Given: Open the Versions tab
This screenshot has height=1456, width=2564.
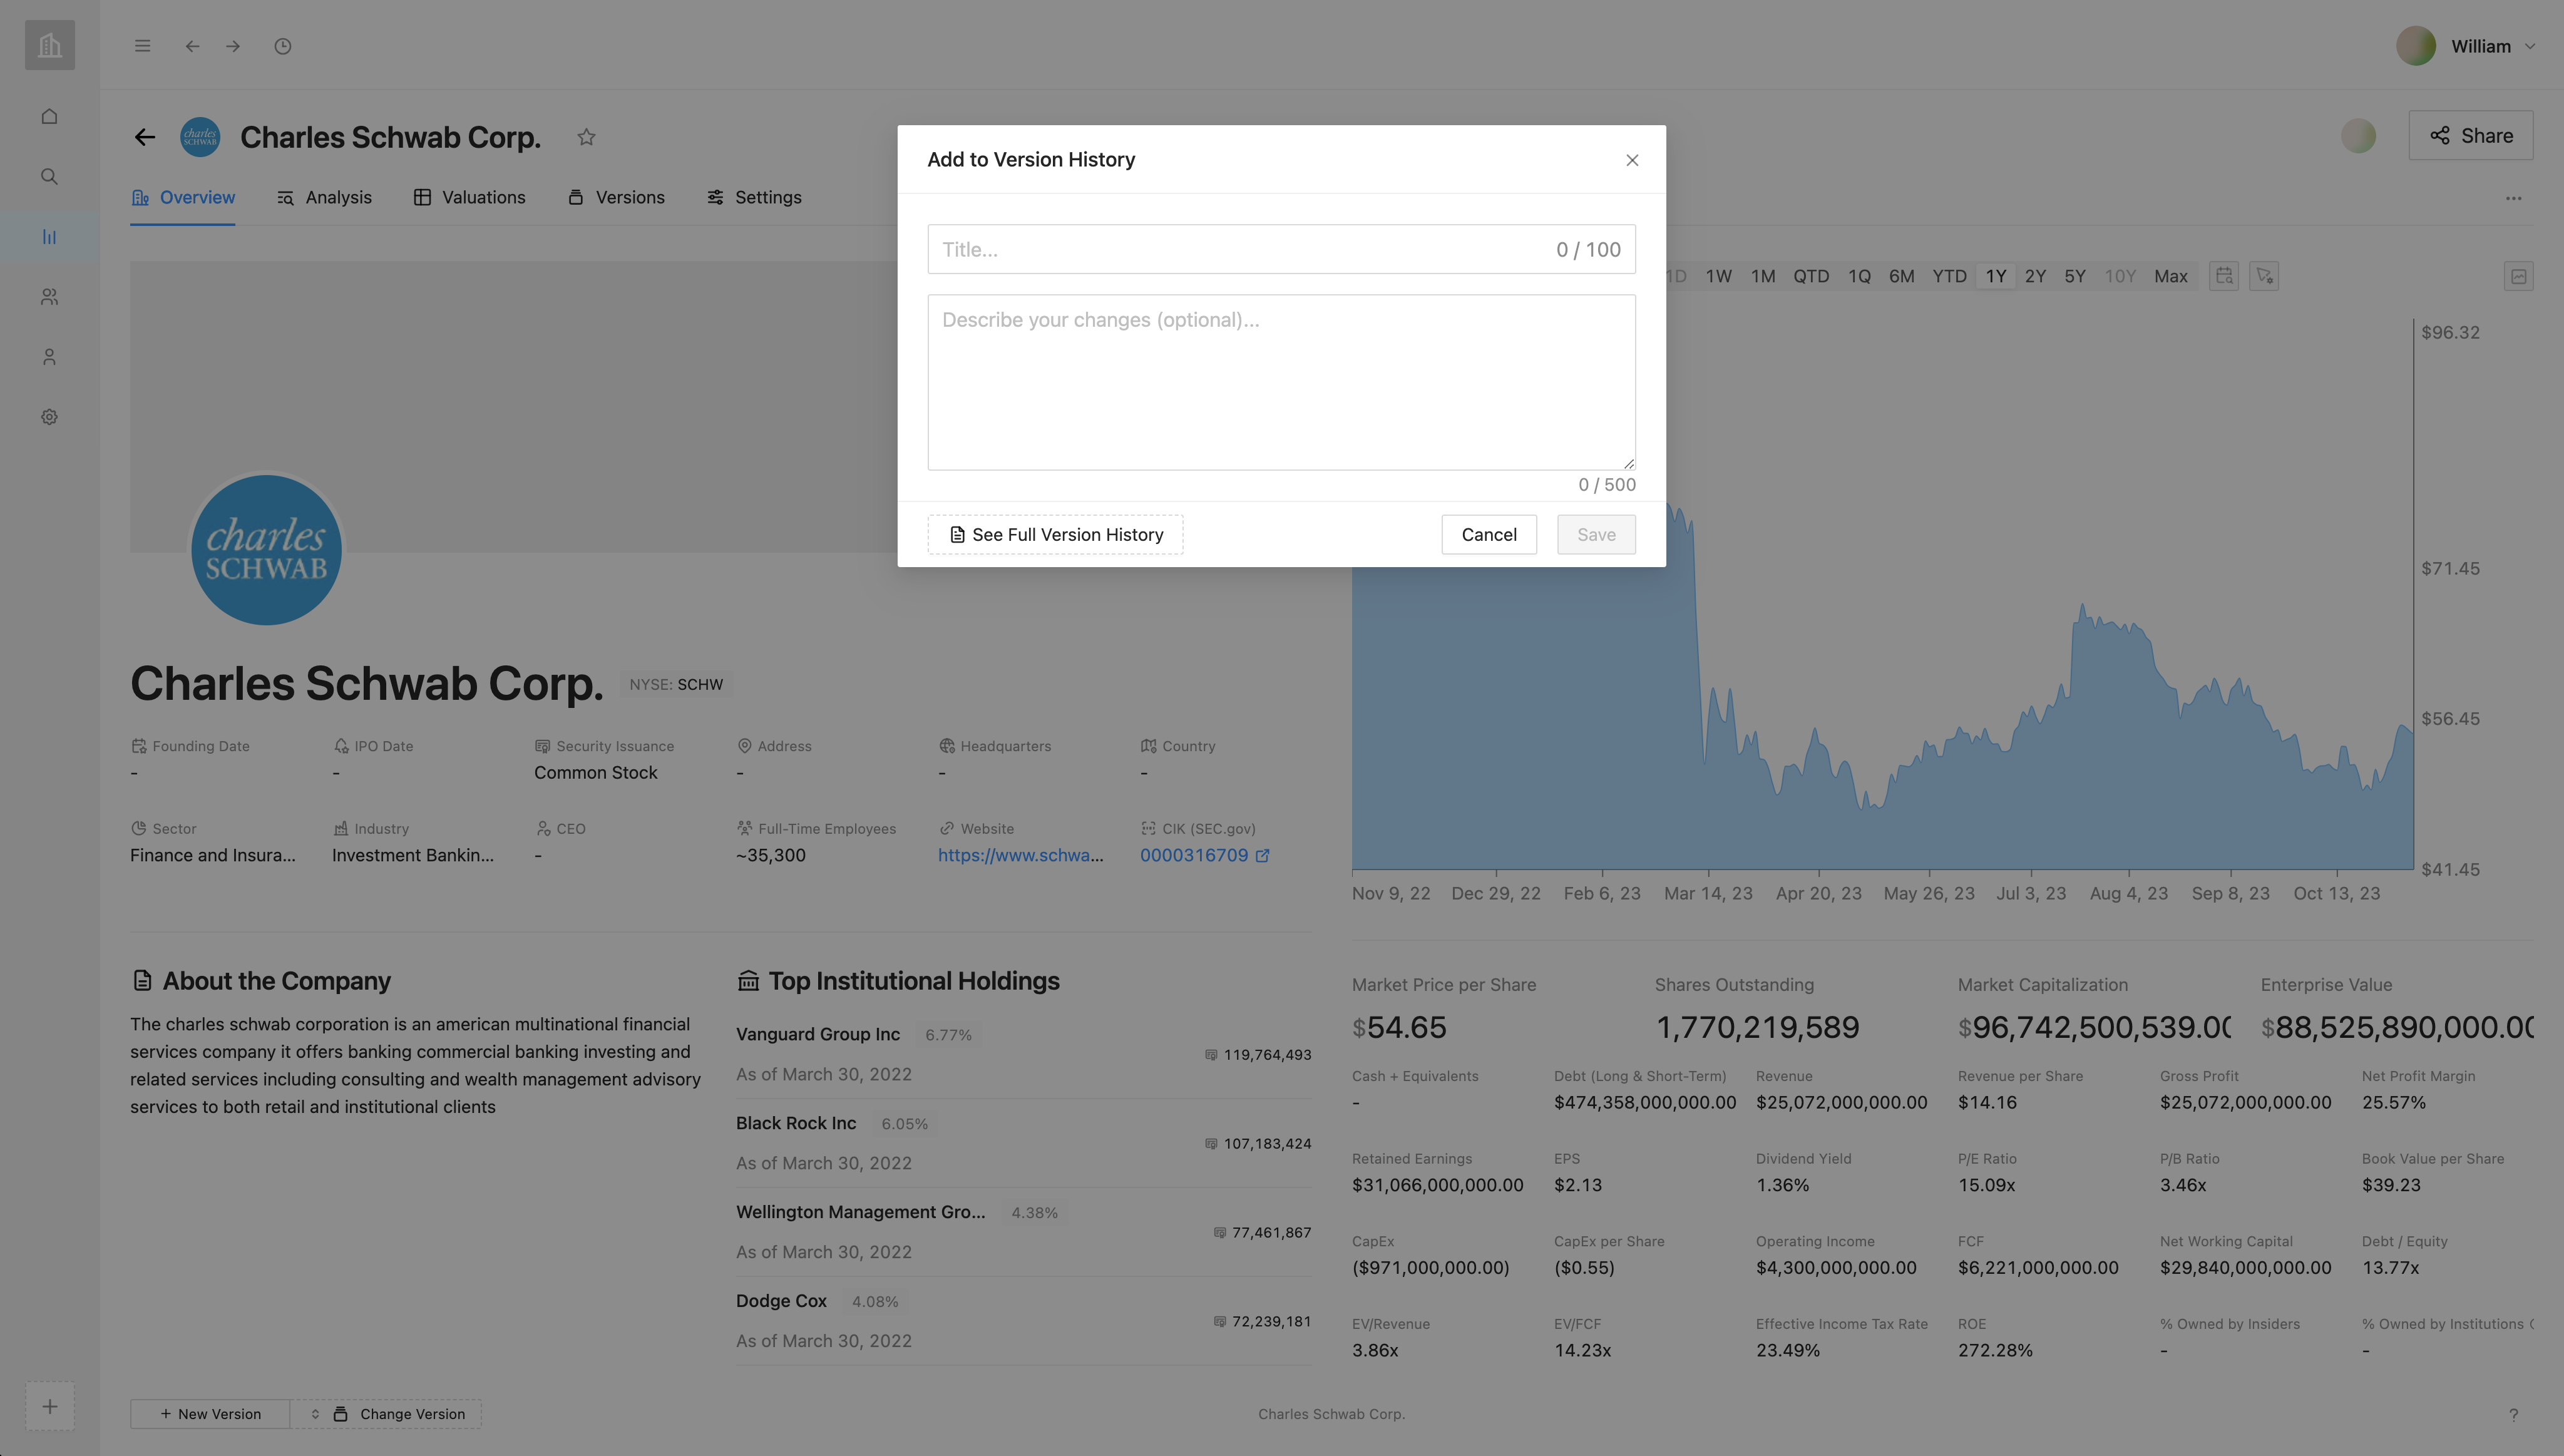Looking at the screenshot, I should pos(616,197).
